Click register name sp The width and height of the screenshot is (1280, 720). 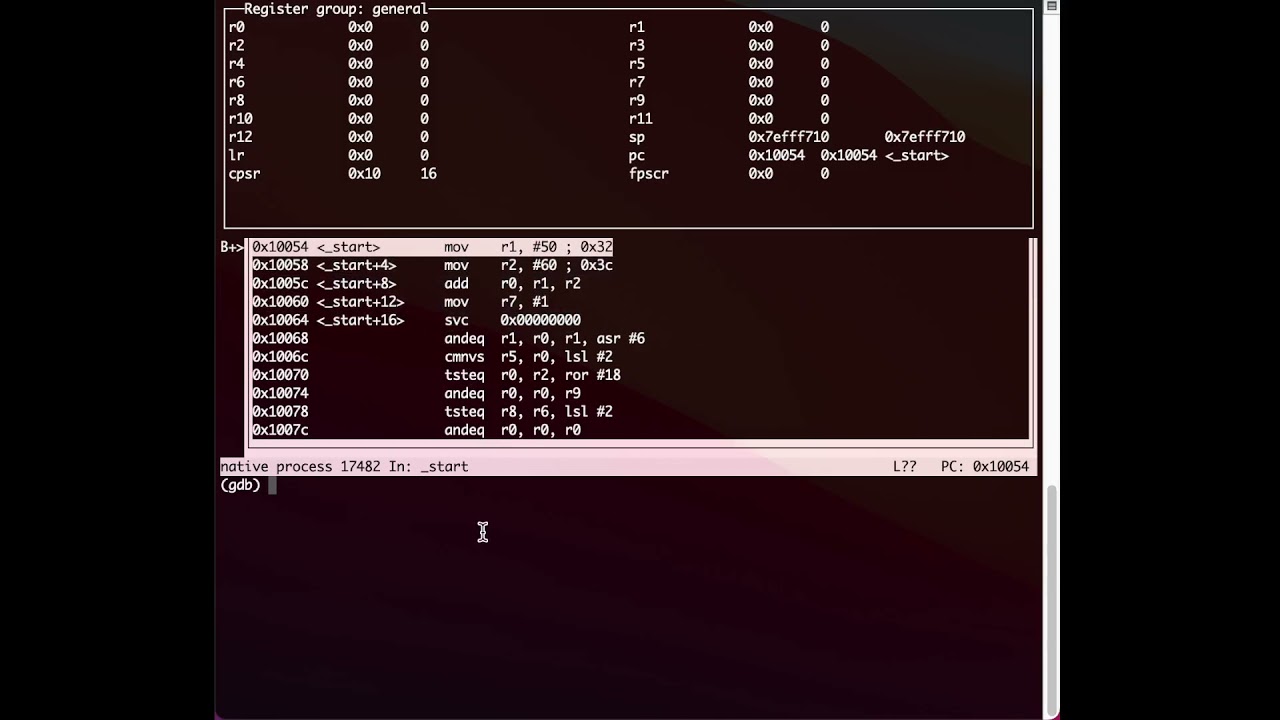(637, 137)
